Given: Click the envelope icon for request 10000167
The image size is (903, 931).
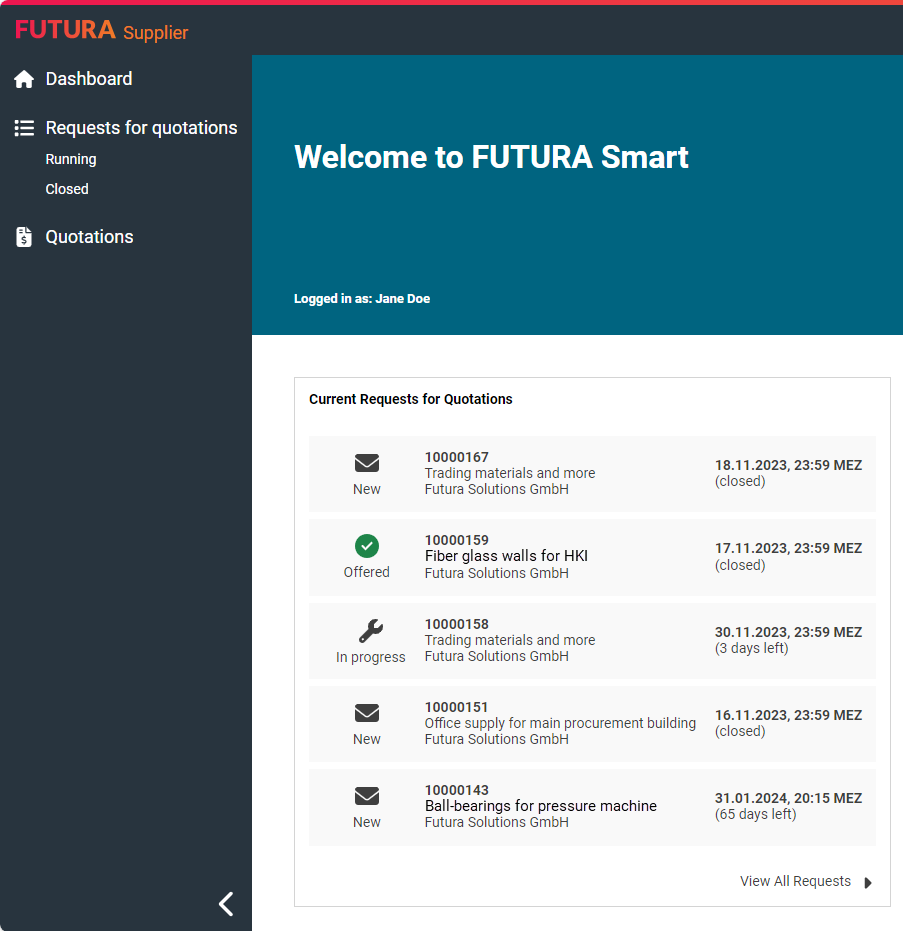Looking at the screenshot, I should click(x=367, y=463).
